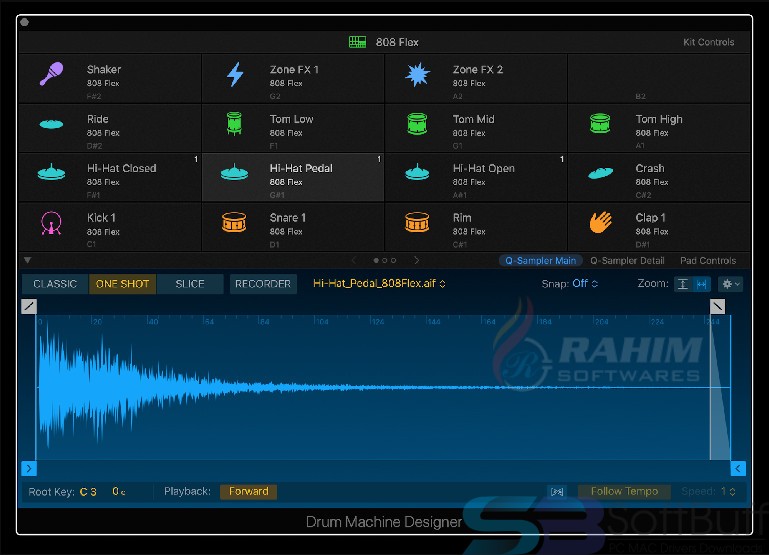This screenshot has height=555, width=769.
Task: Open the Speed value stepper
Action: pos(727,491)
